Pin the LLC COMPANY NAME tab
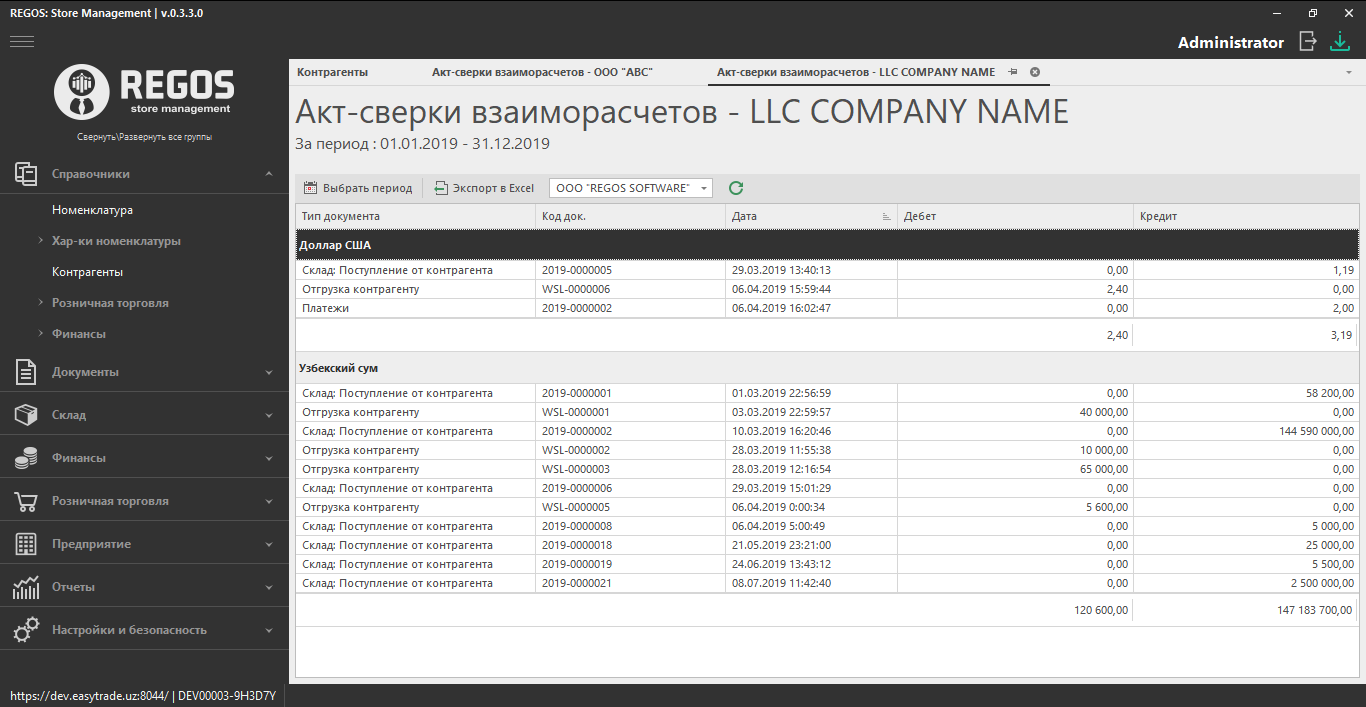The width and height of the screenshot is (1366, 707). click(x=1013, y=72)
